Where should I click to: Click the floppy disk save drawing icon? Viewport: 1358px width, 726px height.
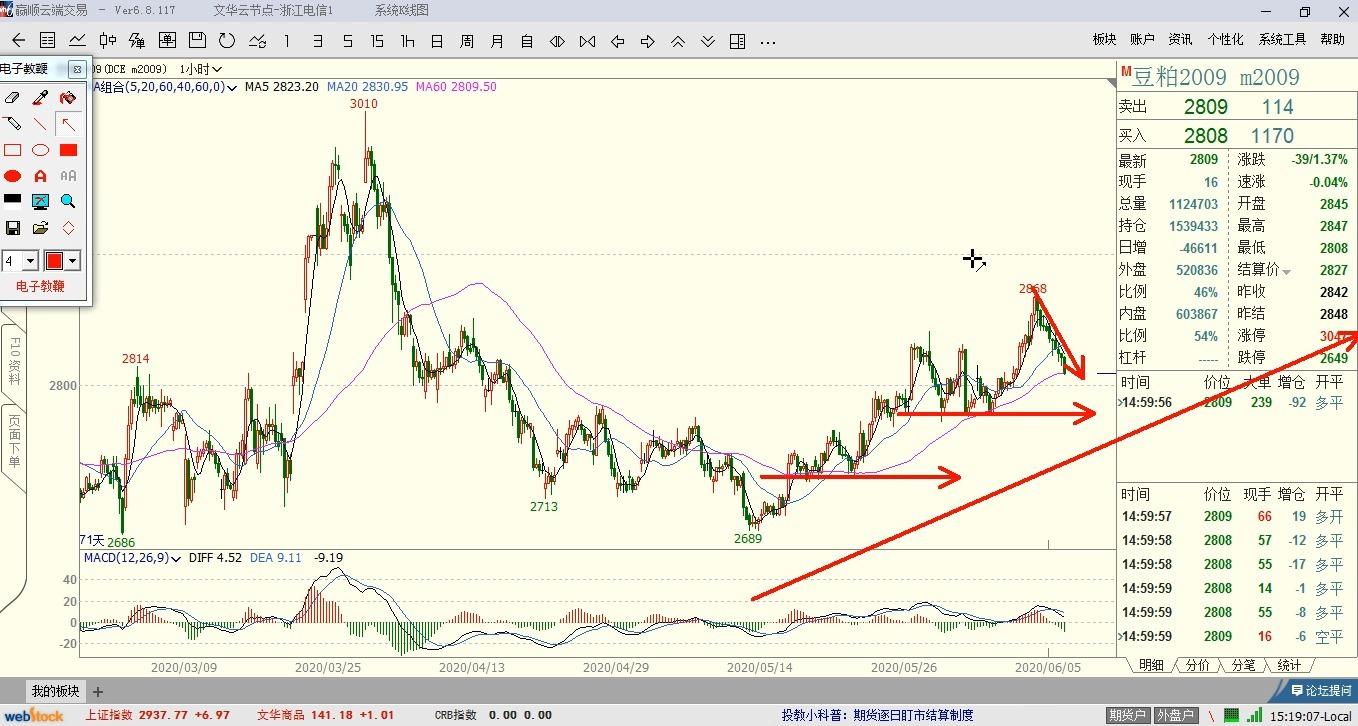click(13, 228)
